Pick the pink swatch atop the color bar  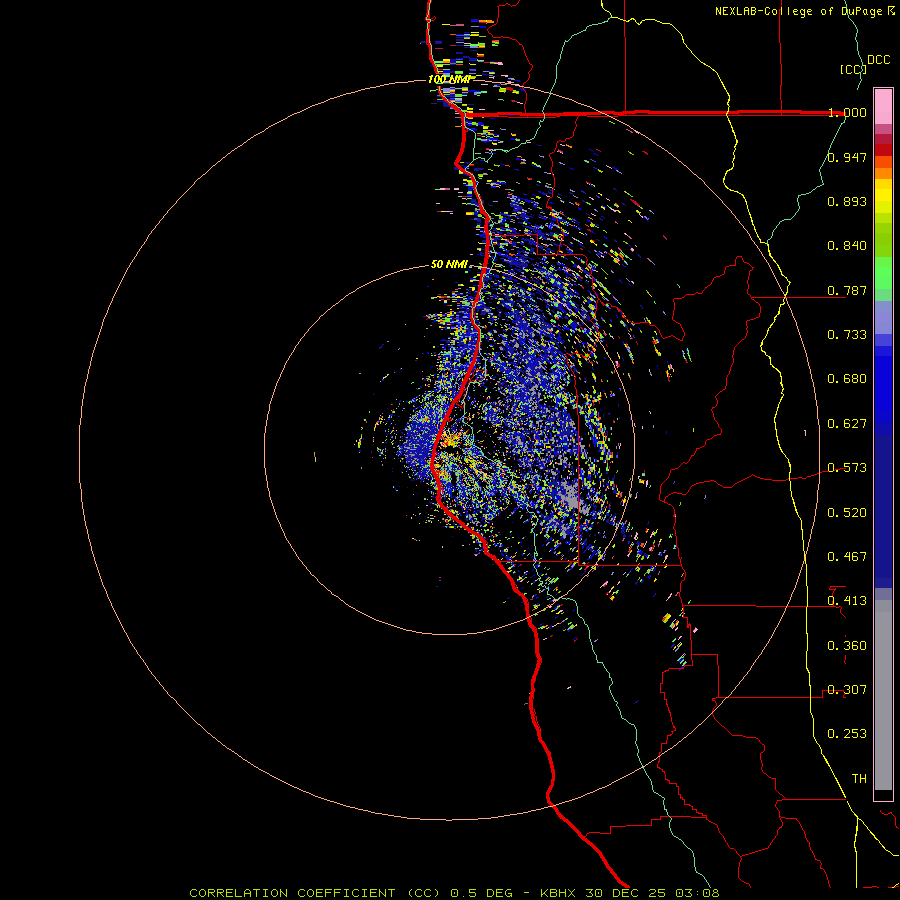(883, 107)
